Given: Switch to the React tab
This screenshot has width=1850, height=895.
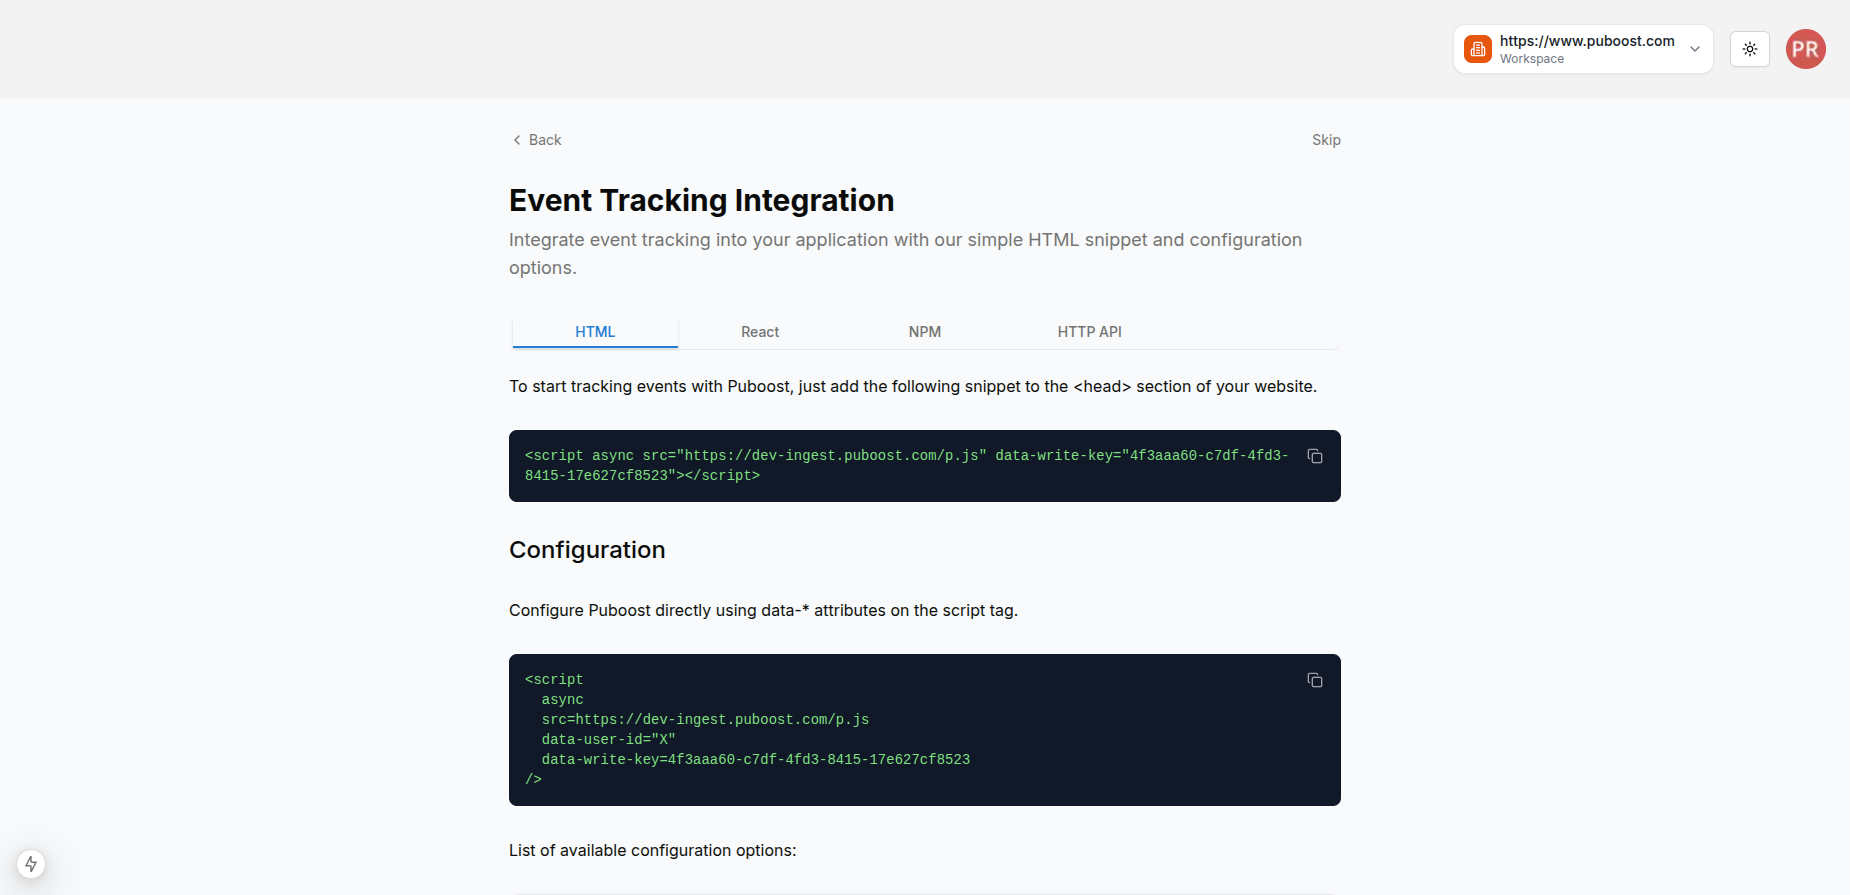Looking at the screenshot, I should [760, 332].
